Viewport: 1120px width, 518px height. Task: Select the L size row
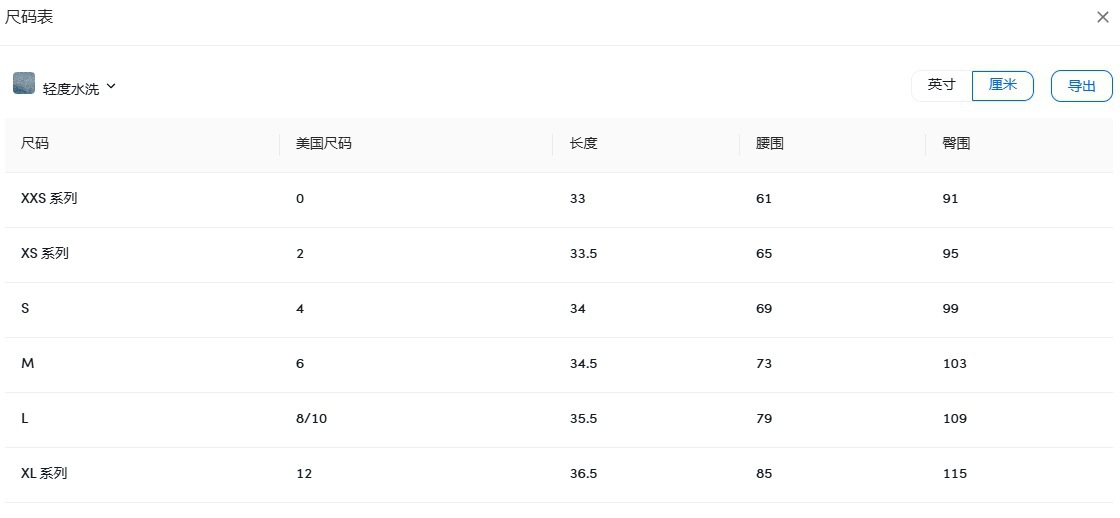25,418
